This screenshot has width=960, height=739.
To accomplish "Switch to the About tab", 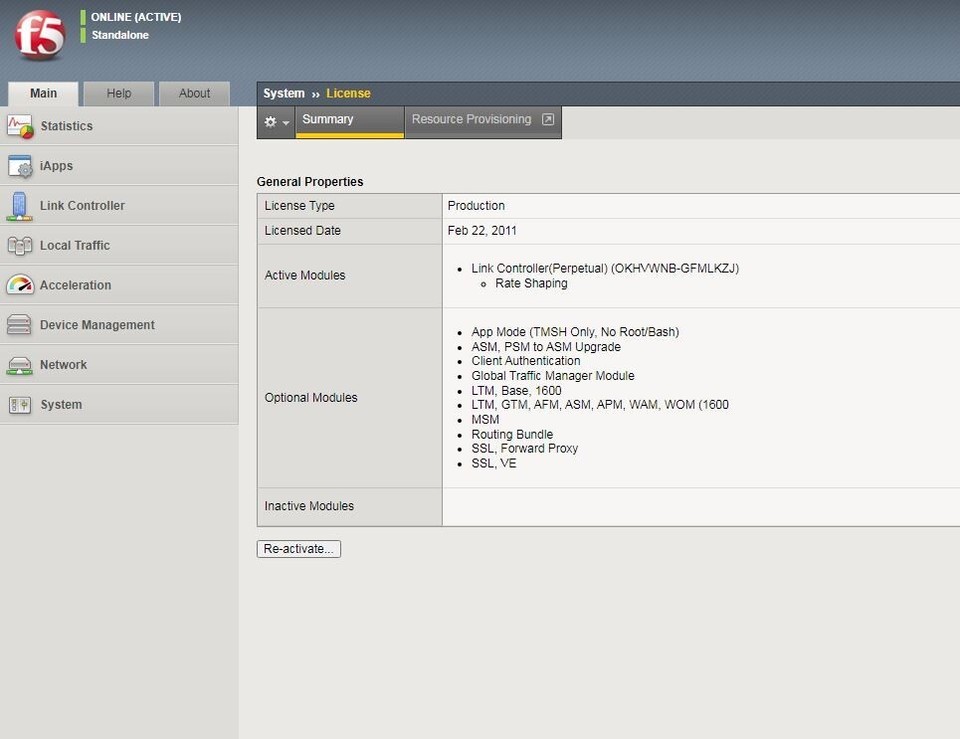I will coord(194,94).
